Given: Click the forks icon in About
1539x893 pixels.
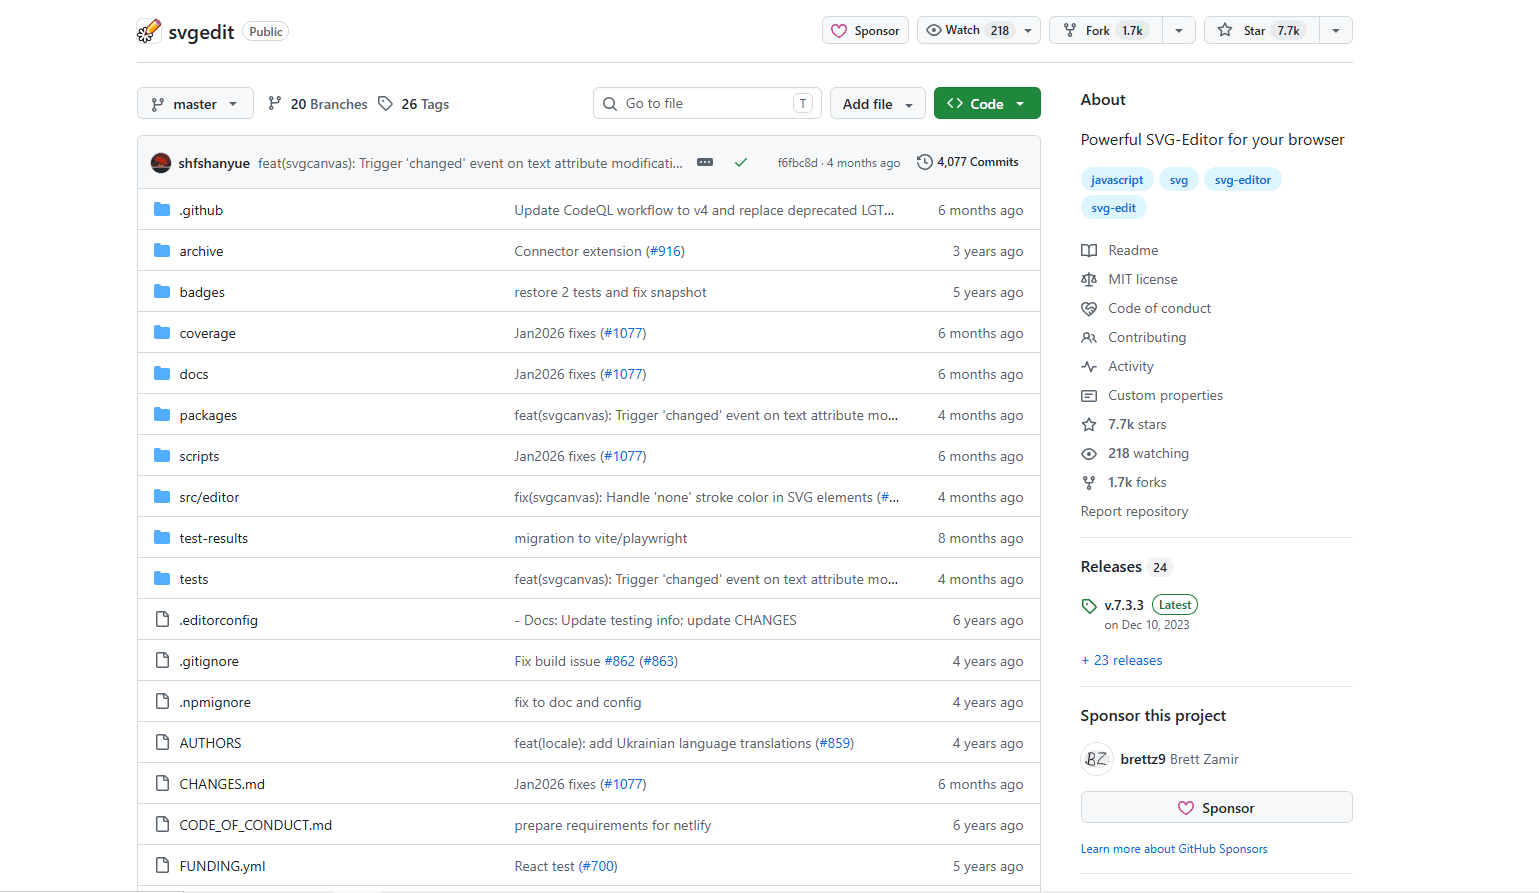Looking at the screenshot, I should (1089, 482).
